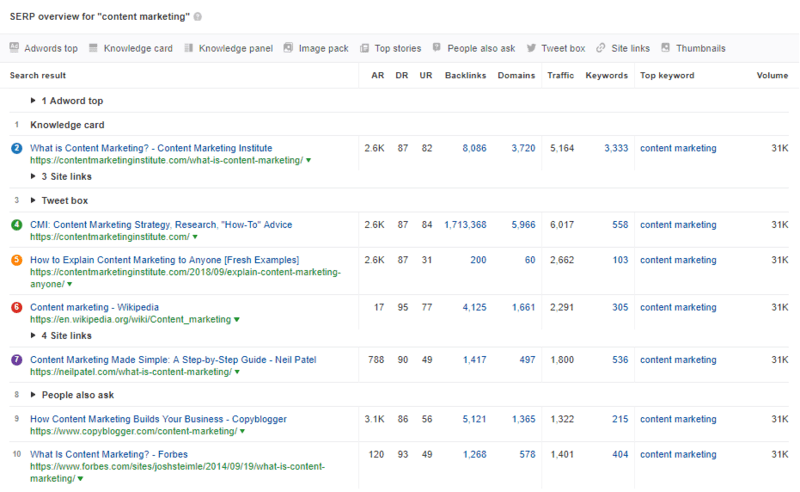
Task: Click backlinks value 1,268 for Forbes
Action: tap(474, 454)
